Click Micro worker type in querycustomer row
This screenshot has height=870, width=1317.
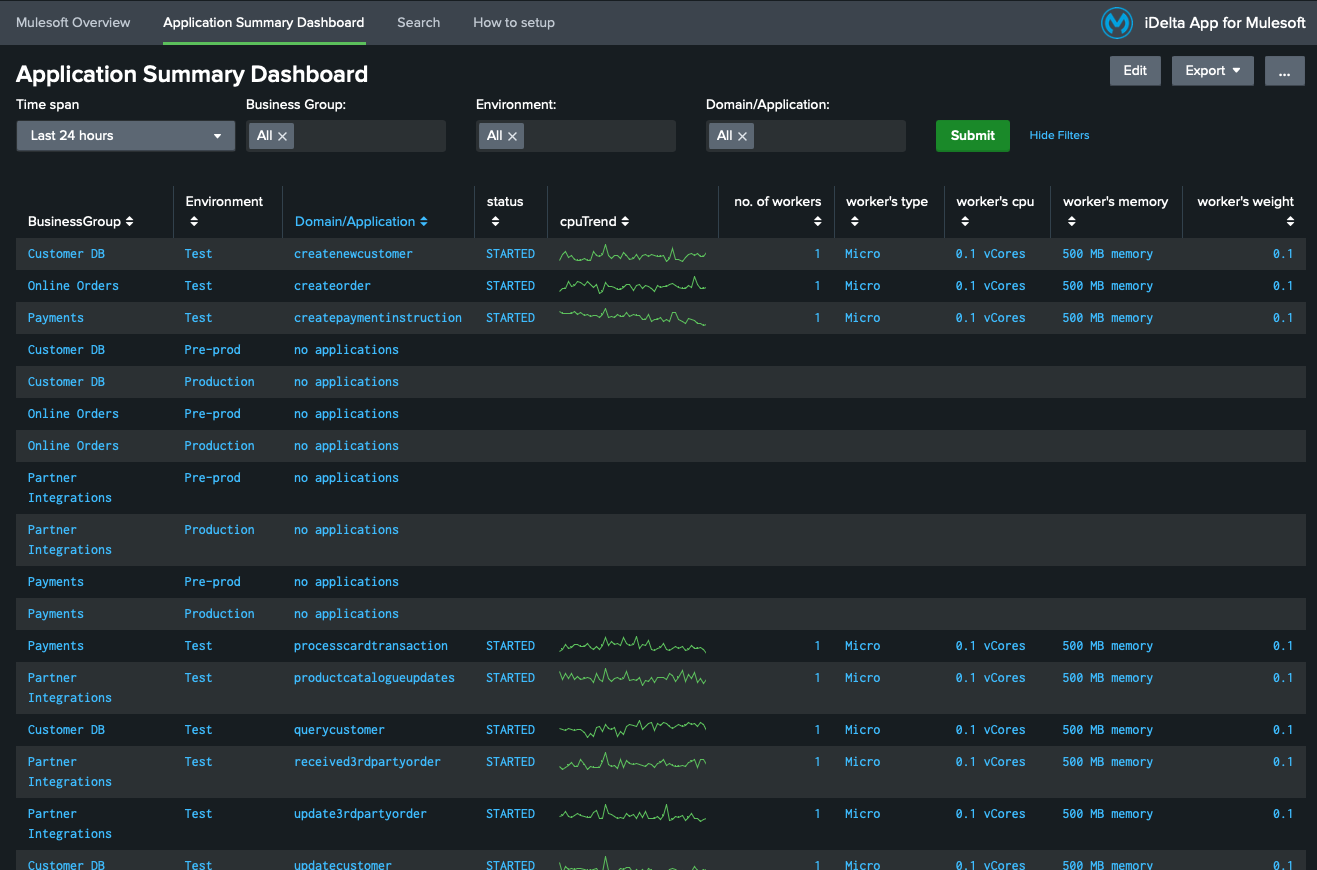tap(862, 730)
